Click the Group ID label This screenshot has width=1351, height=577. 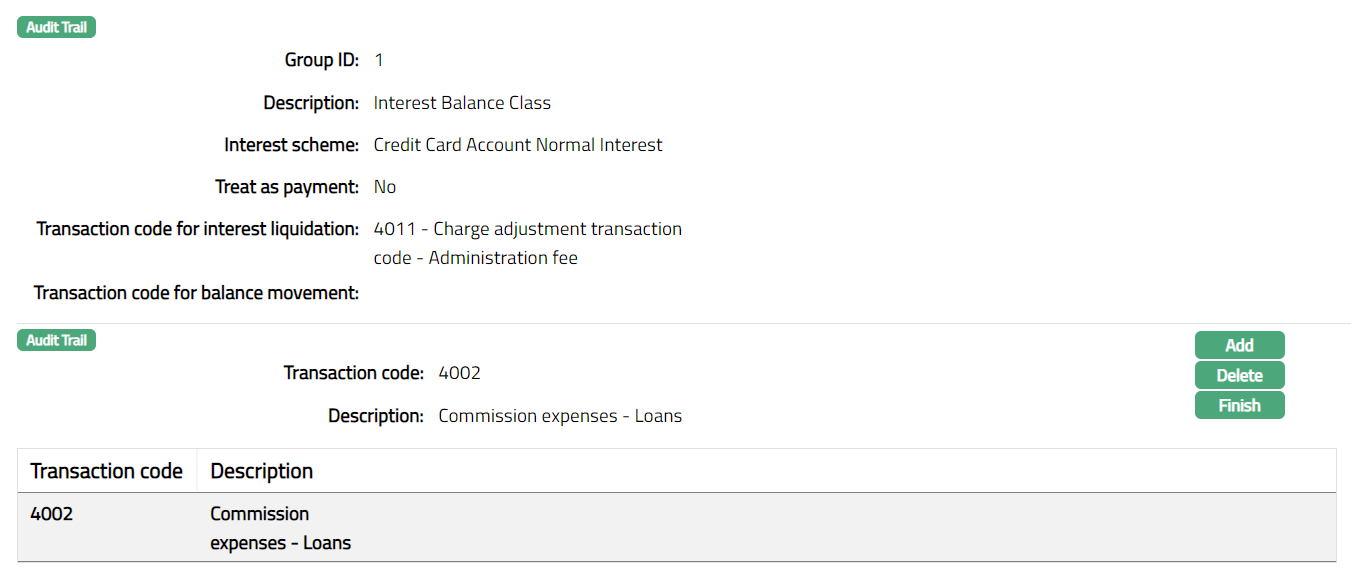[x=321, y=60]
